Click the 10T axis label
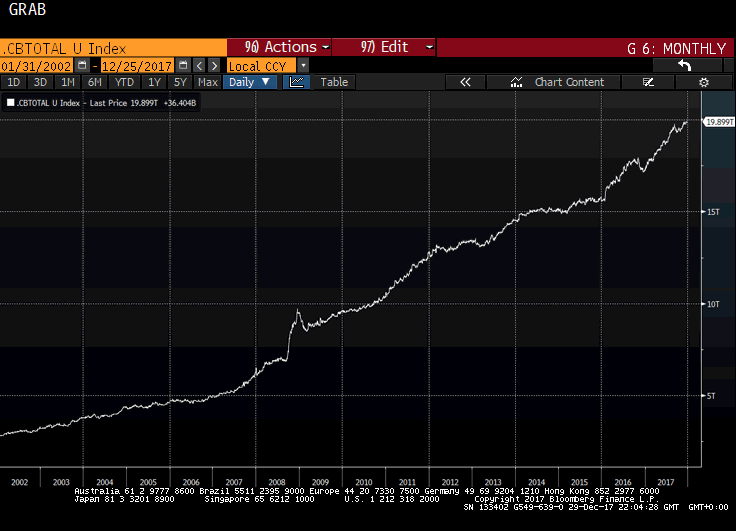The width and height of the screenshot is (736, 531). 713,304
